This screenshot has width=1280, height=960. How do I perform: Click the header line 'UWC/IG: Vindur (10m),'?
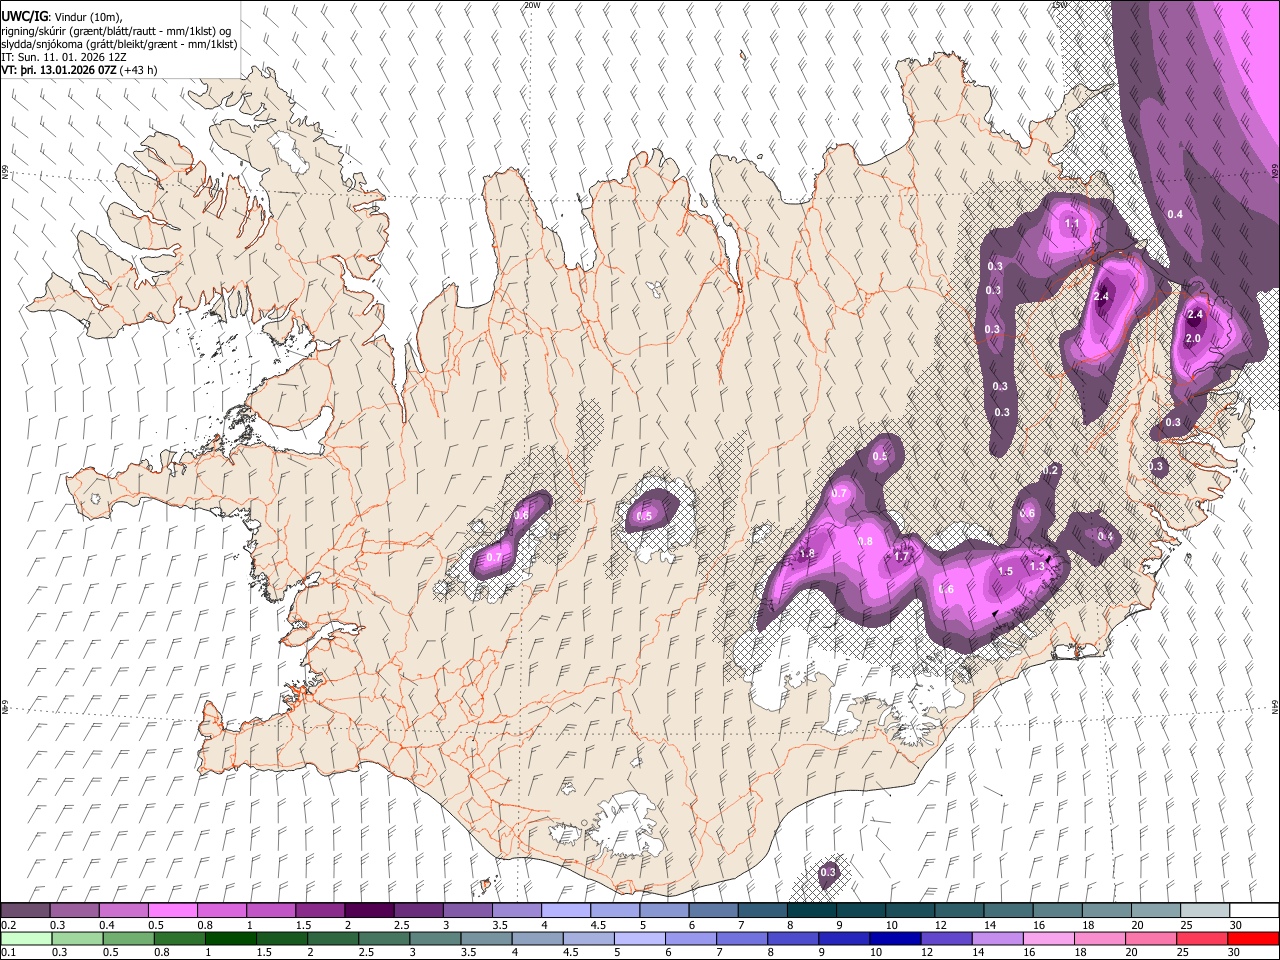[x=62, y=16]
